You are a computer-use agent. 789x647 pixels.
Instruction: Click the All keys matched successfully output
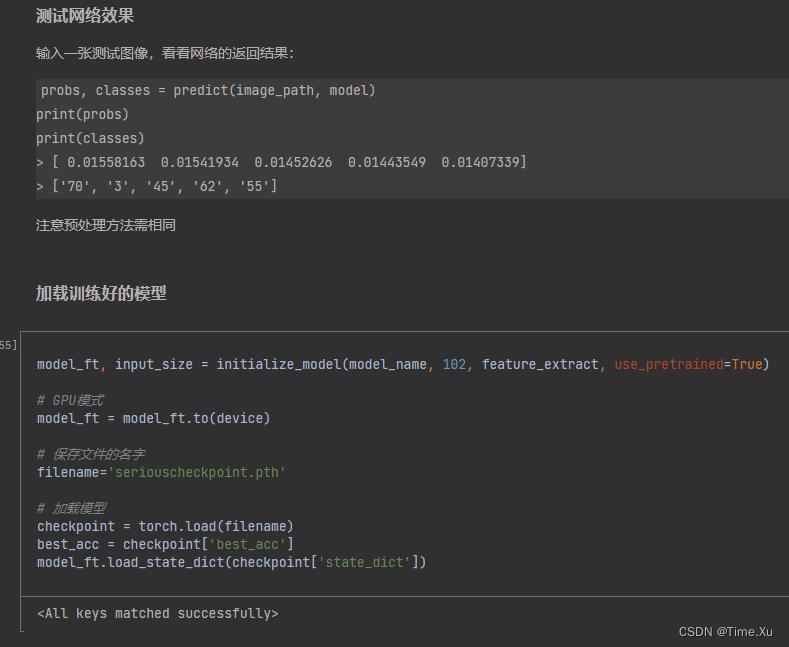157,613
